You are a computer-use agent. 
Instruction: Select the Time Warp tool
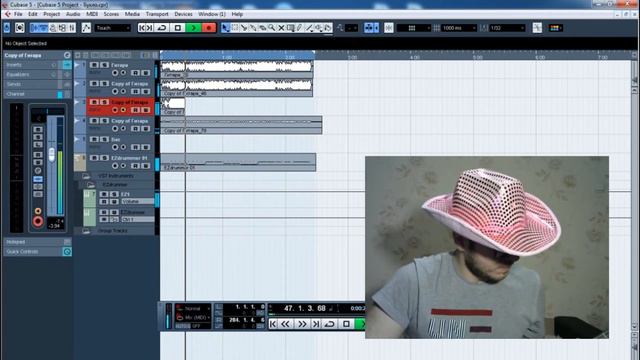(x=291, y=28)
